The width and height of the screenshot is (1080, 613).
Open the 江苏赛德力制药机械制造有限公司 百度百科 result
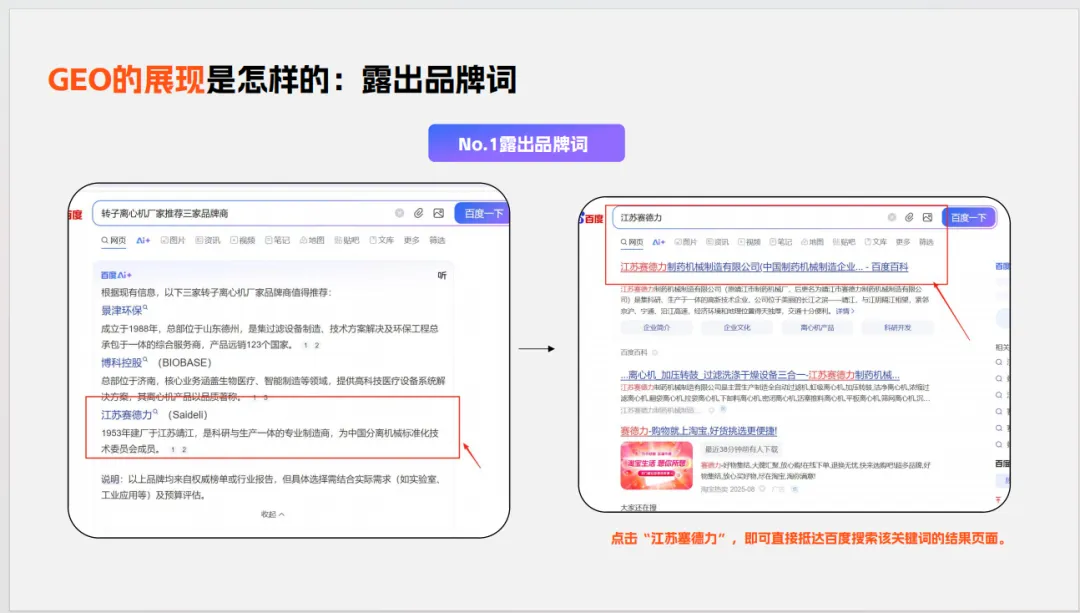tap(764, 267)
